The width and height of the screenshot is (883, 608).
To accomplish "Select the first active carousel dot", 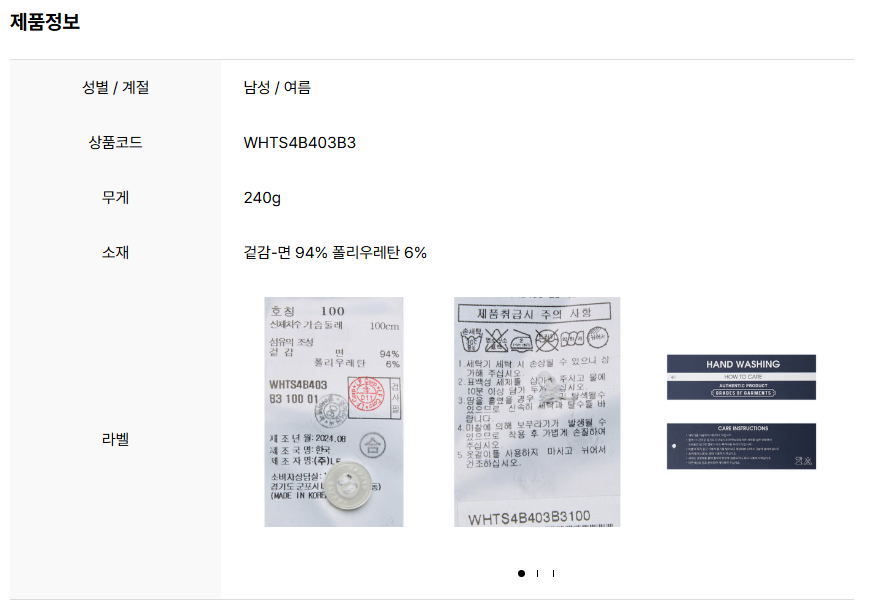I will (521, 573).
